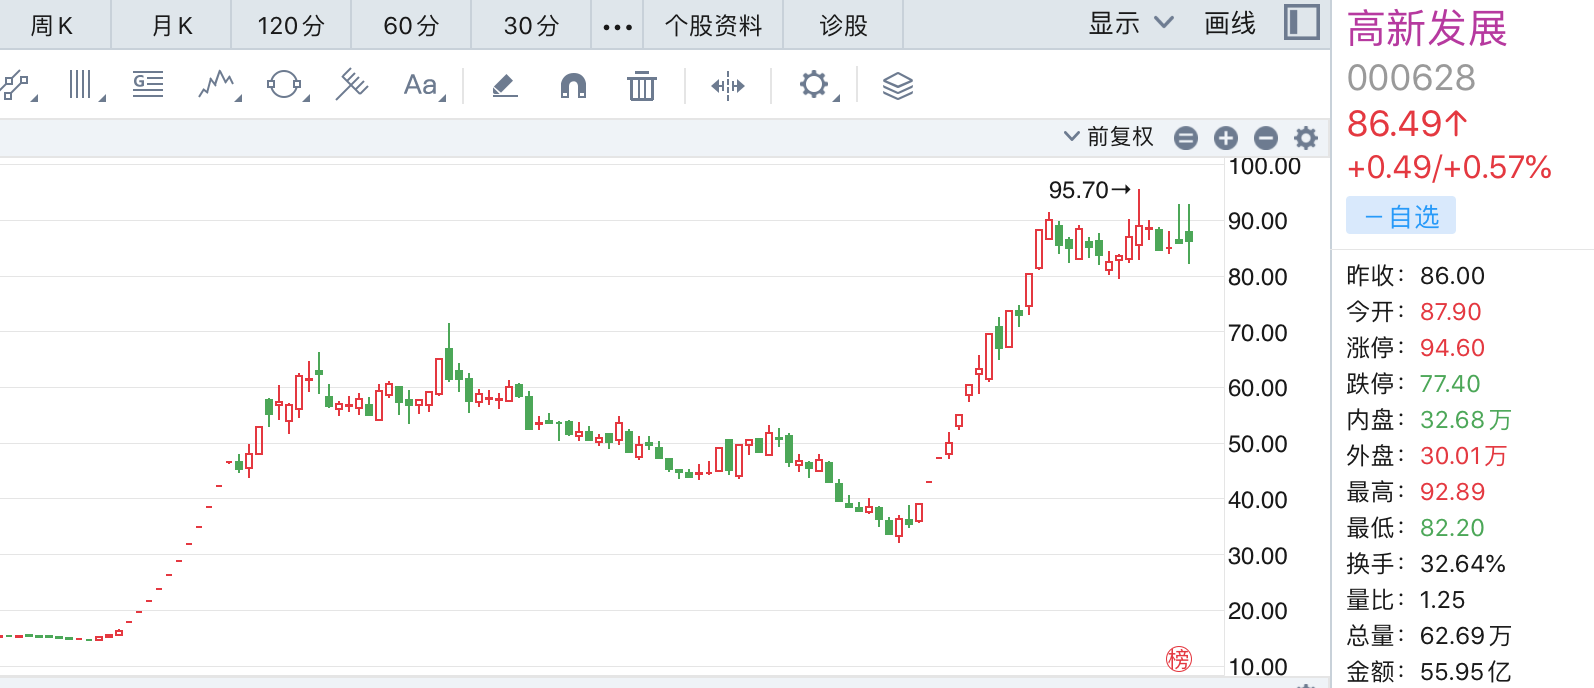This screenshot has width=1594, height=688.
Task: Click the 量比 value 1.25
Action: [x=1442, y=600]
